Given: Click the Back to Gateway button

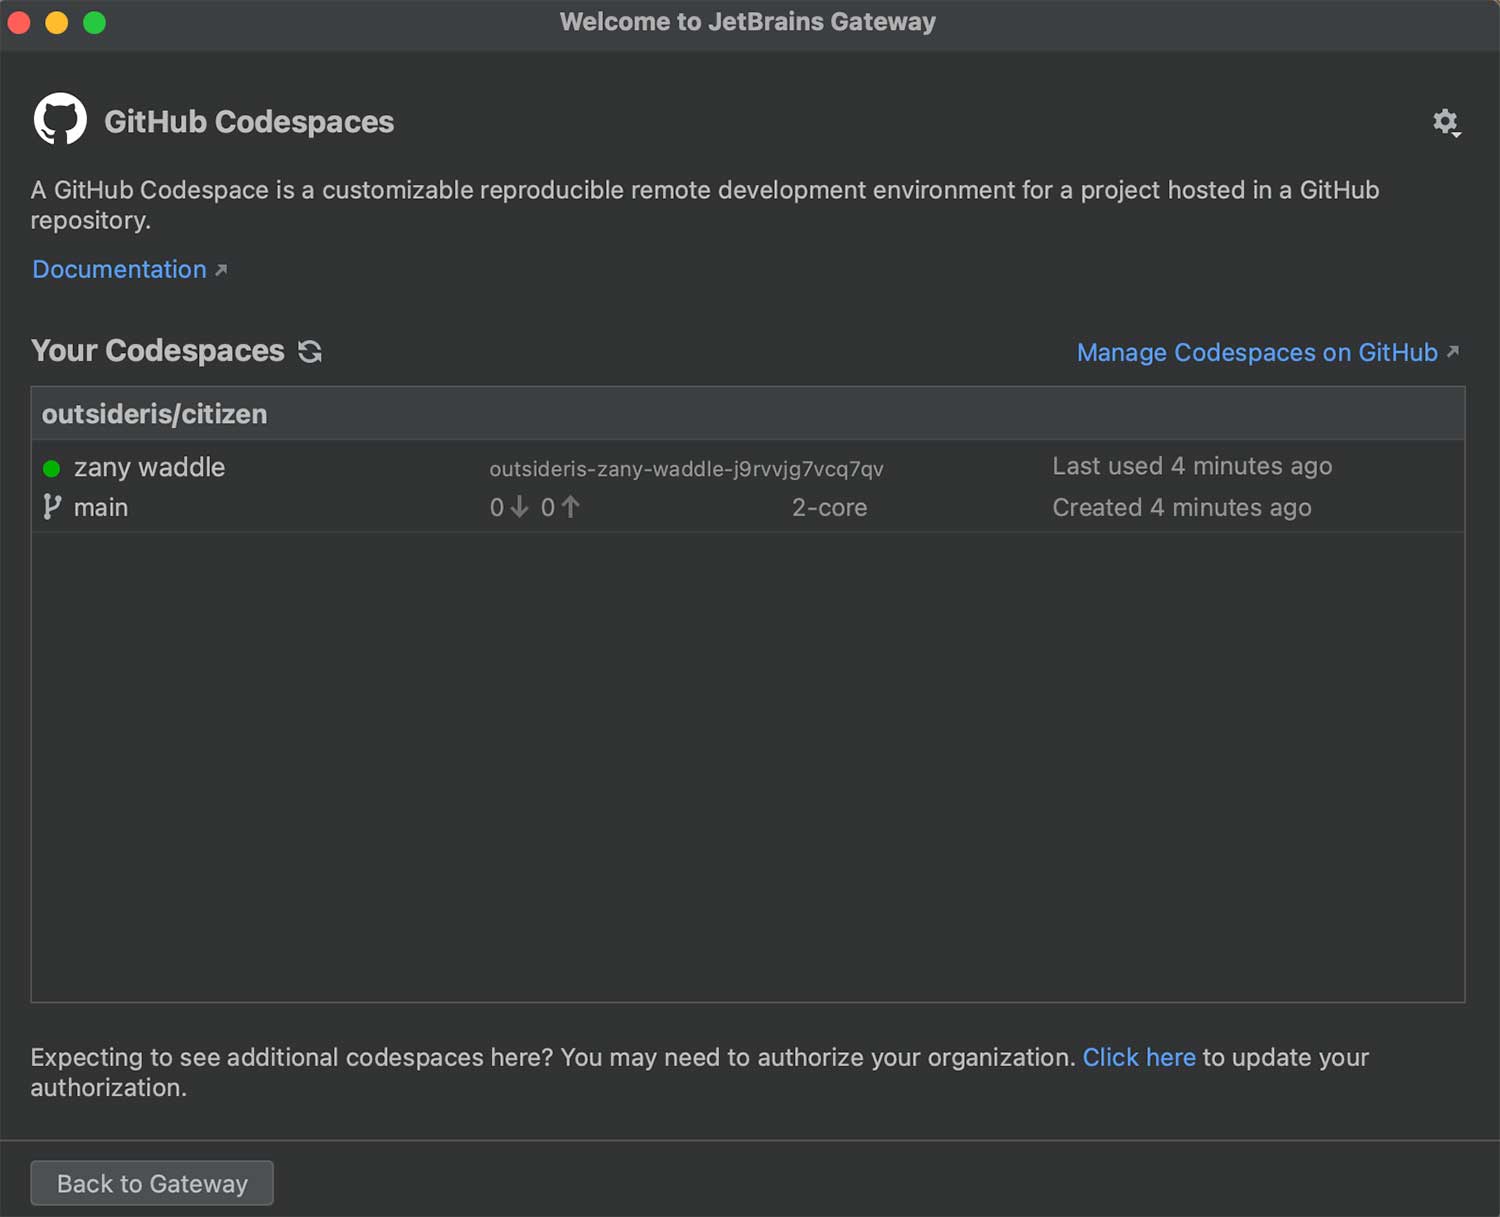Looking at the screenshot, I should [152, 1183].
